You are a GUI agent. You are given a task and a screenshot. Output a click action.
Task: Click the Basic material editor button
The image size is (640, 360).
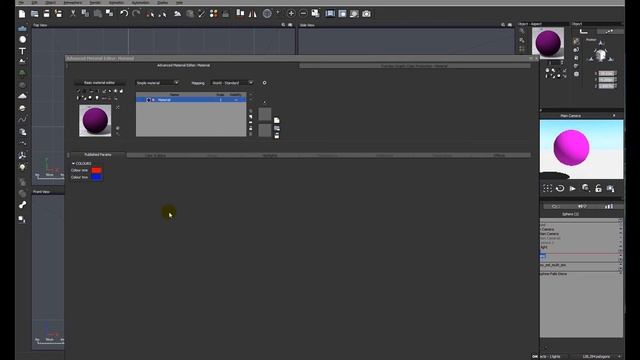point(99,83)
